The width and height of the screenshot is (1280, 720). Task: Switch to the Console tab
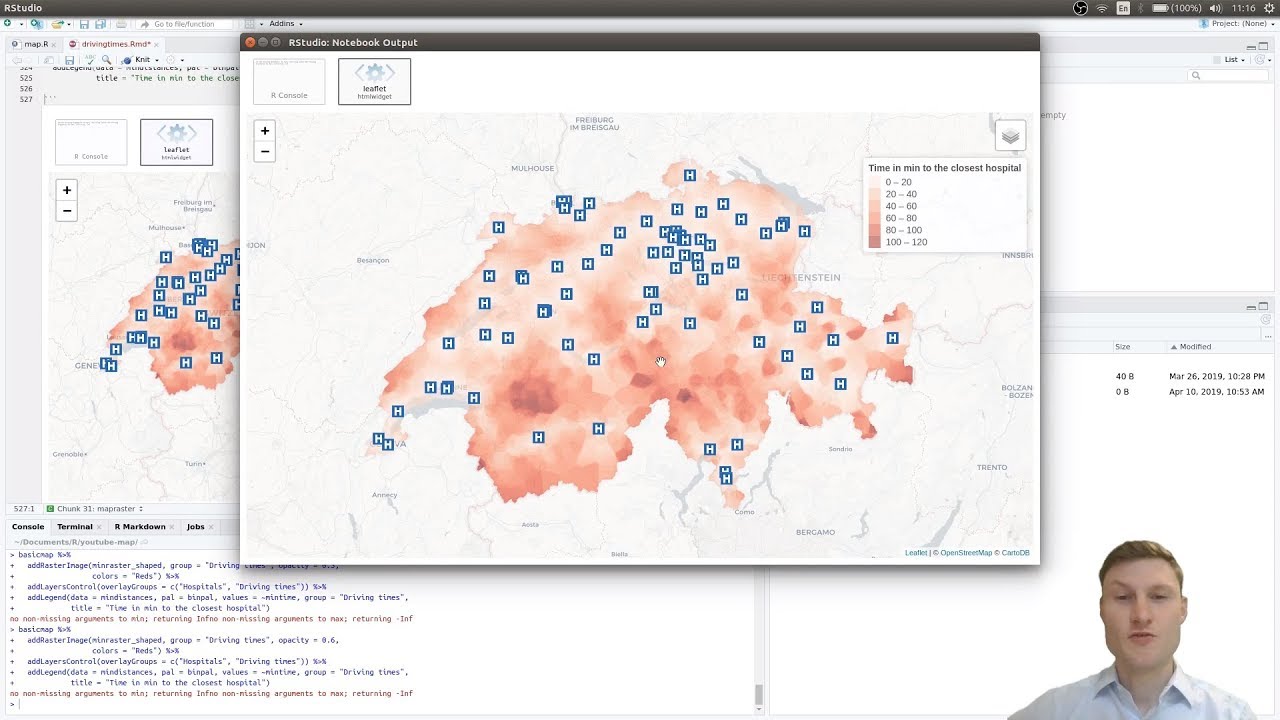(28, 526)
